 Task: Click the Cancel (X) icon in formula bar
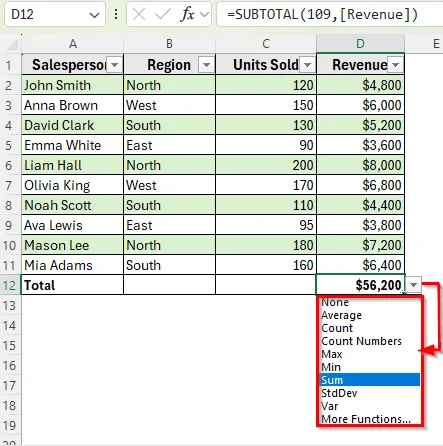coord(138,14)
